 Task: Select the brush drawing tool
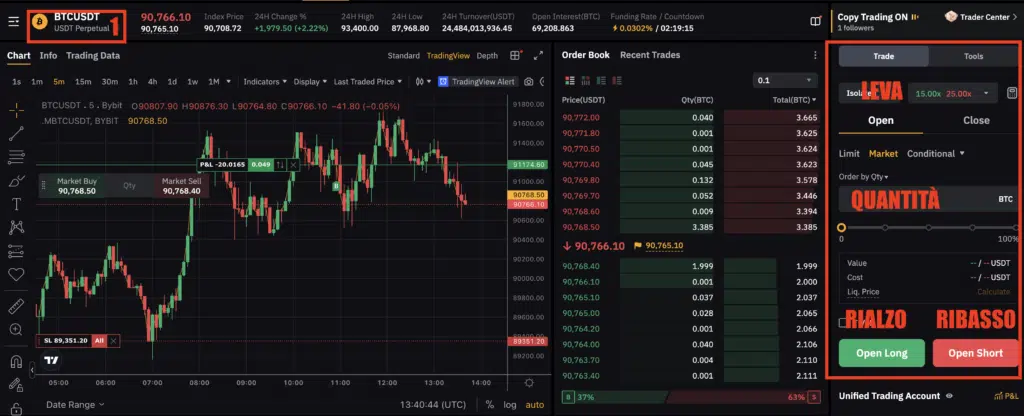point(16,180)
